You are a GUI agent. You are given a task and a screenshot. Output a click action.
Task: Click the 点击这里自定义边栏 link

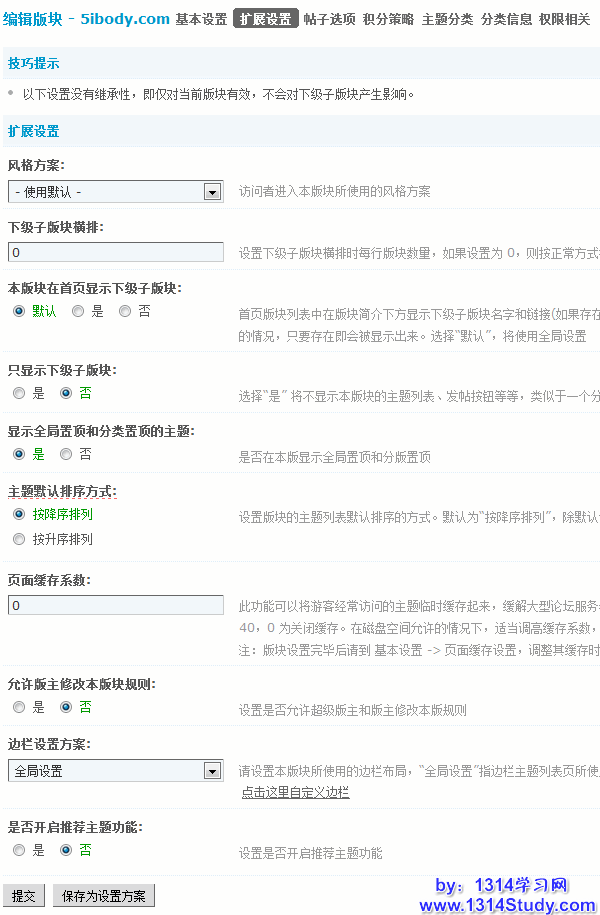click(295, 793)
